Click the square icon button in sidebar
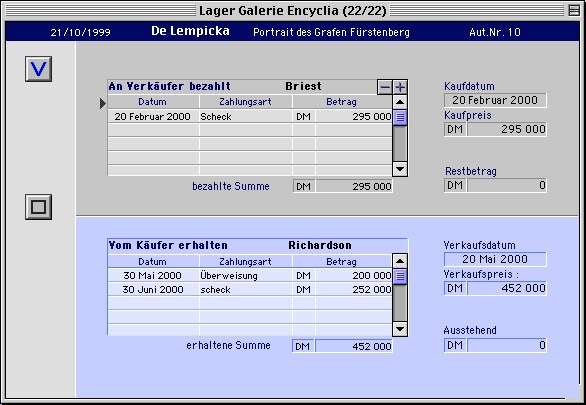 click(38, 207)
